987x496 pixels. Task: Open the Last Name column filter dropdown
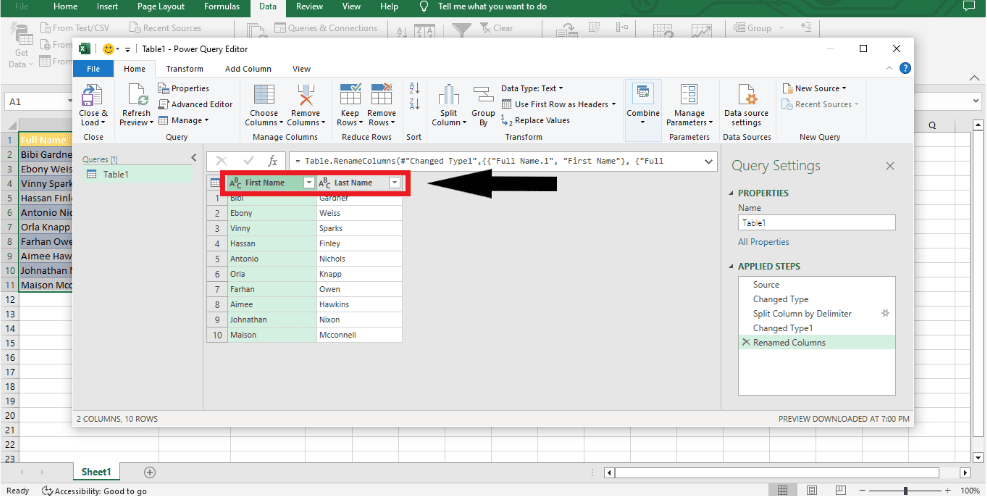point(395,183)
